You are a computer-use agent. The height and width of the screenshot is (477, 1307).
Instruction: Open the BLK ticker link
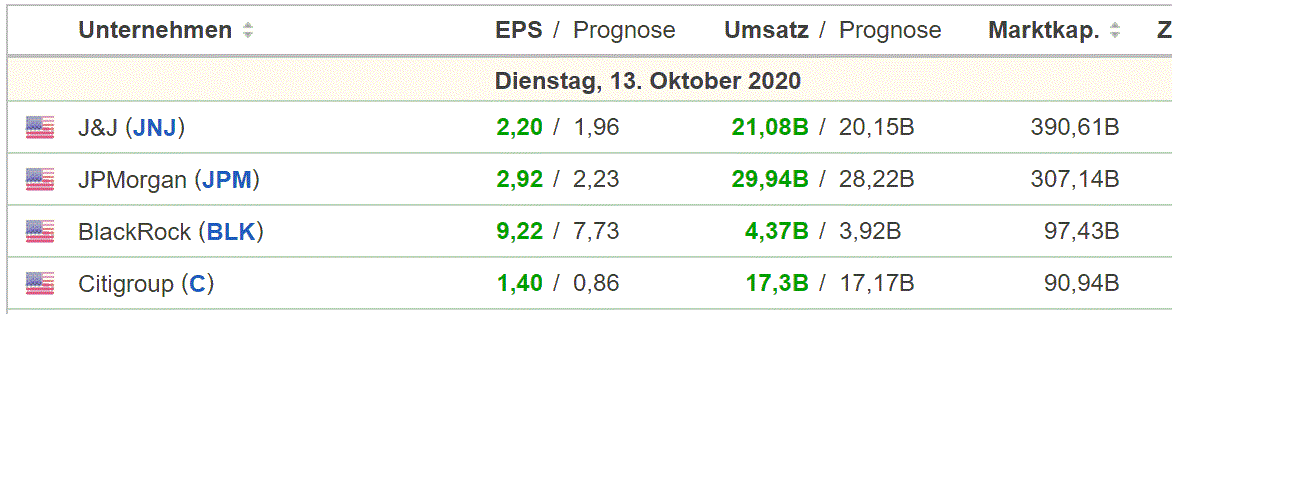click(232, 232)
